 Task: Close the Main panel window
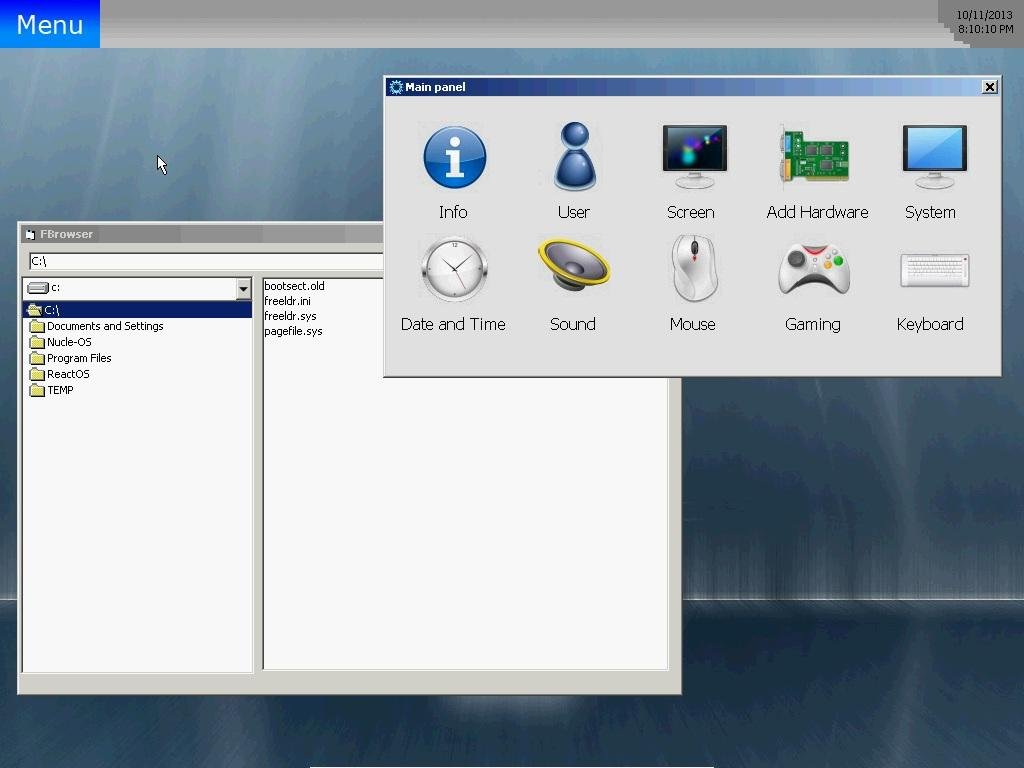click(x=989, y=87)
